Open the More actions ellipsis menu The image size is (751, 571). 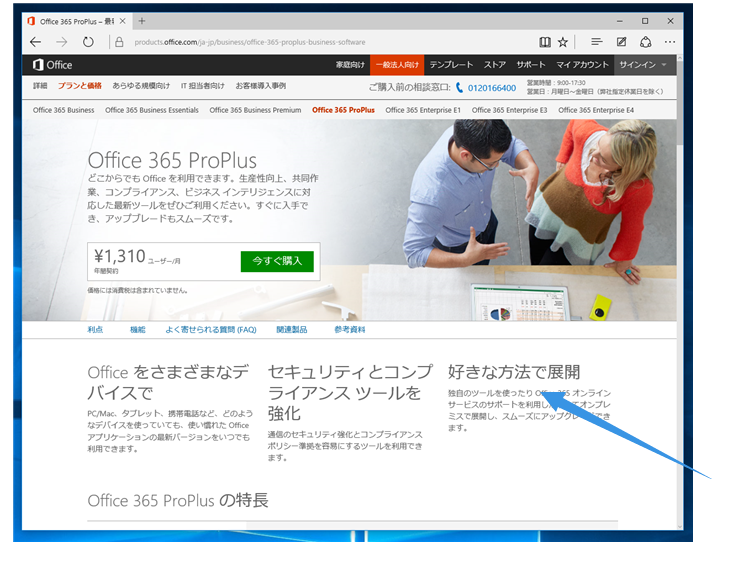pyautogui.click(x=670, y=42)
